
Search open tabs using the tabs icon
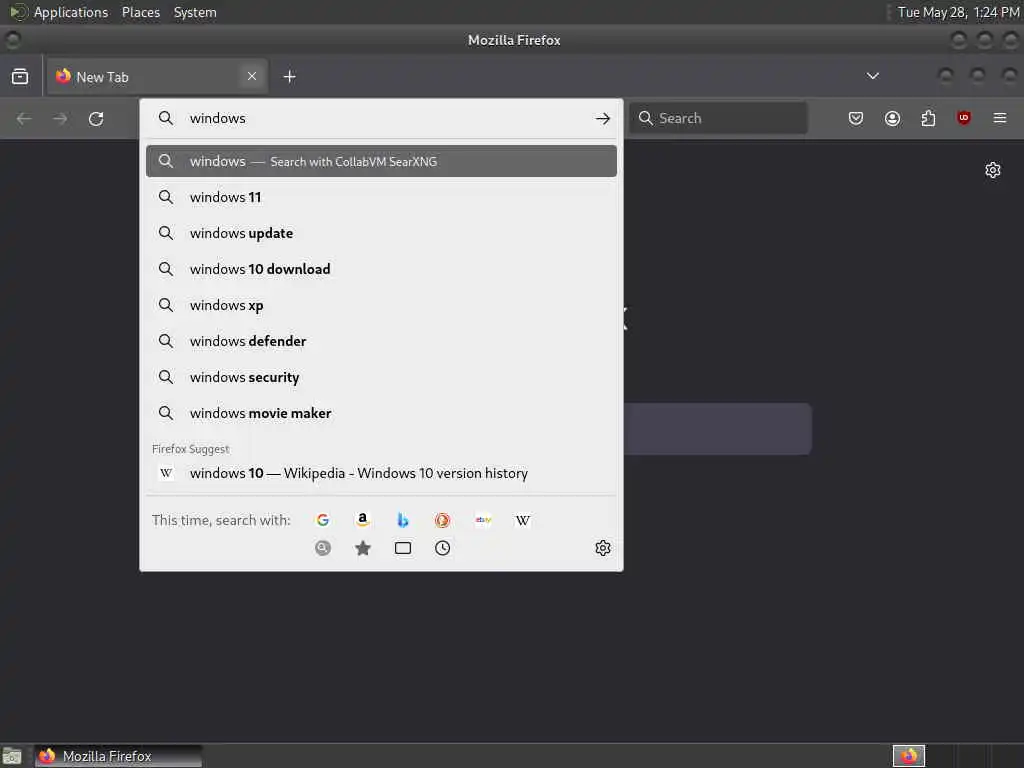tap(403, 548)
